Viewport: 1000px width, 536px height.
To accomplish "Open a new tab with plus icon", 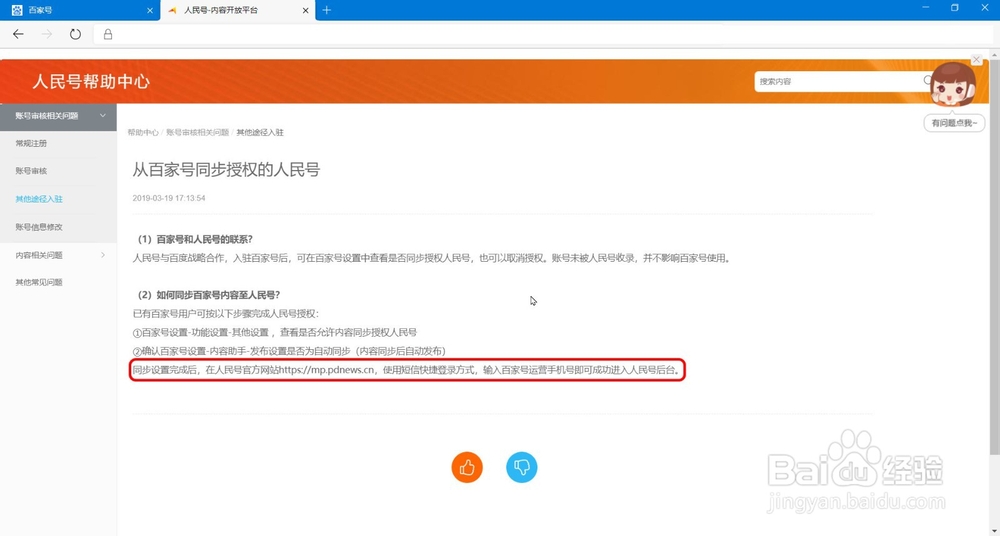I will 327,10.
